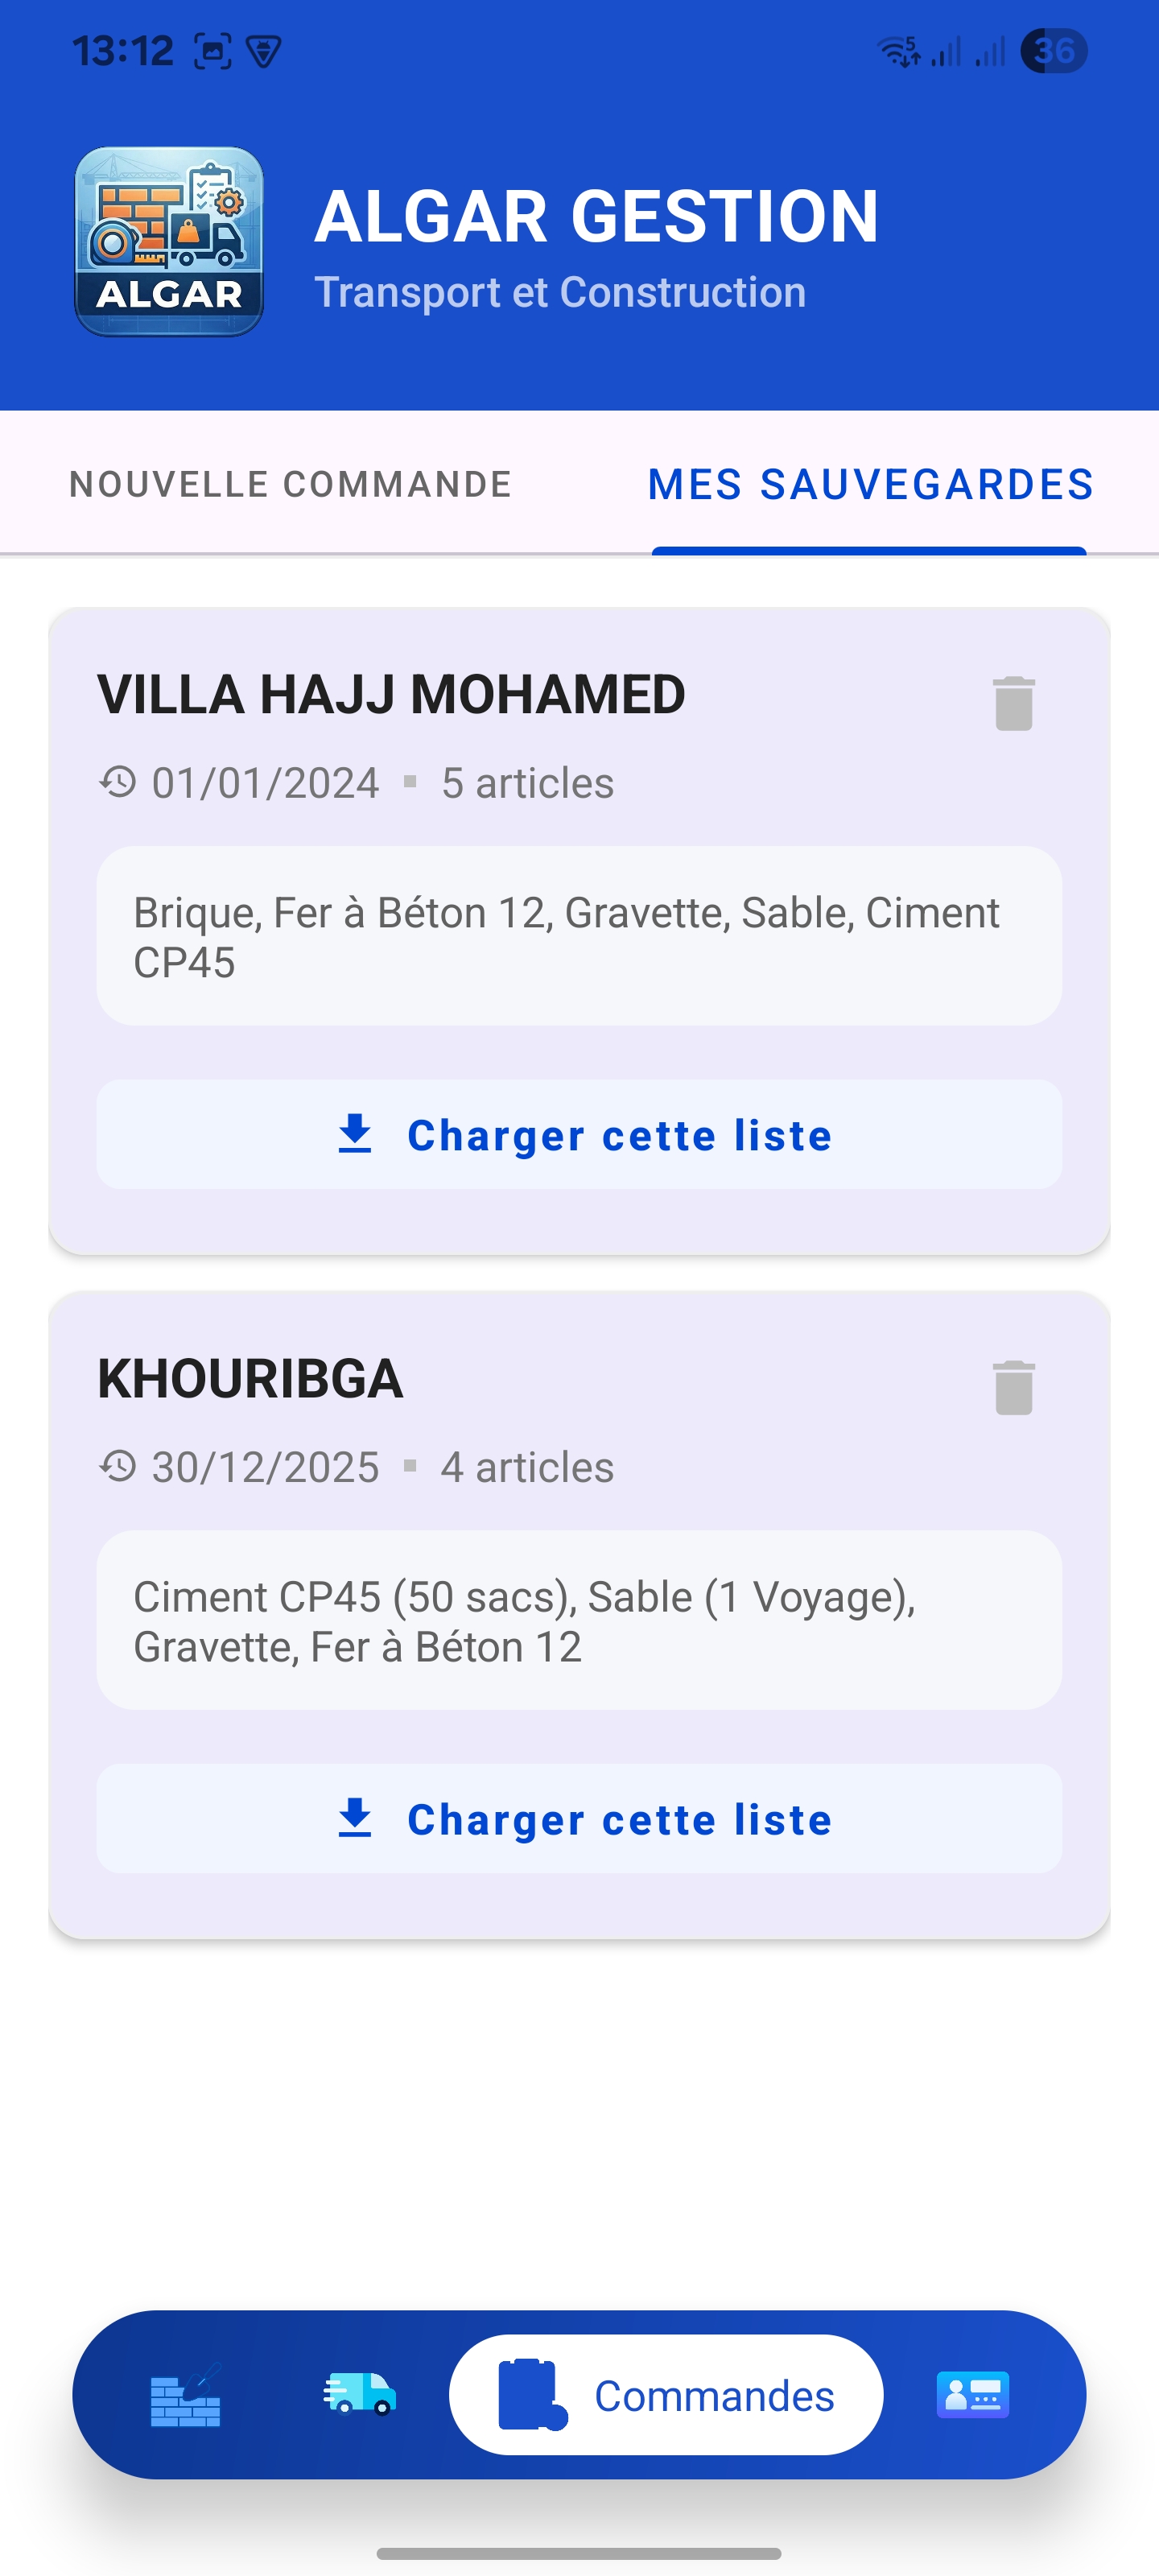1159x2576 pixels.
Task: Tap the VILLA HAJJ MOHAMED card title
Action: tap(391, 695)
